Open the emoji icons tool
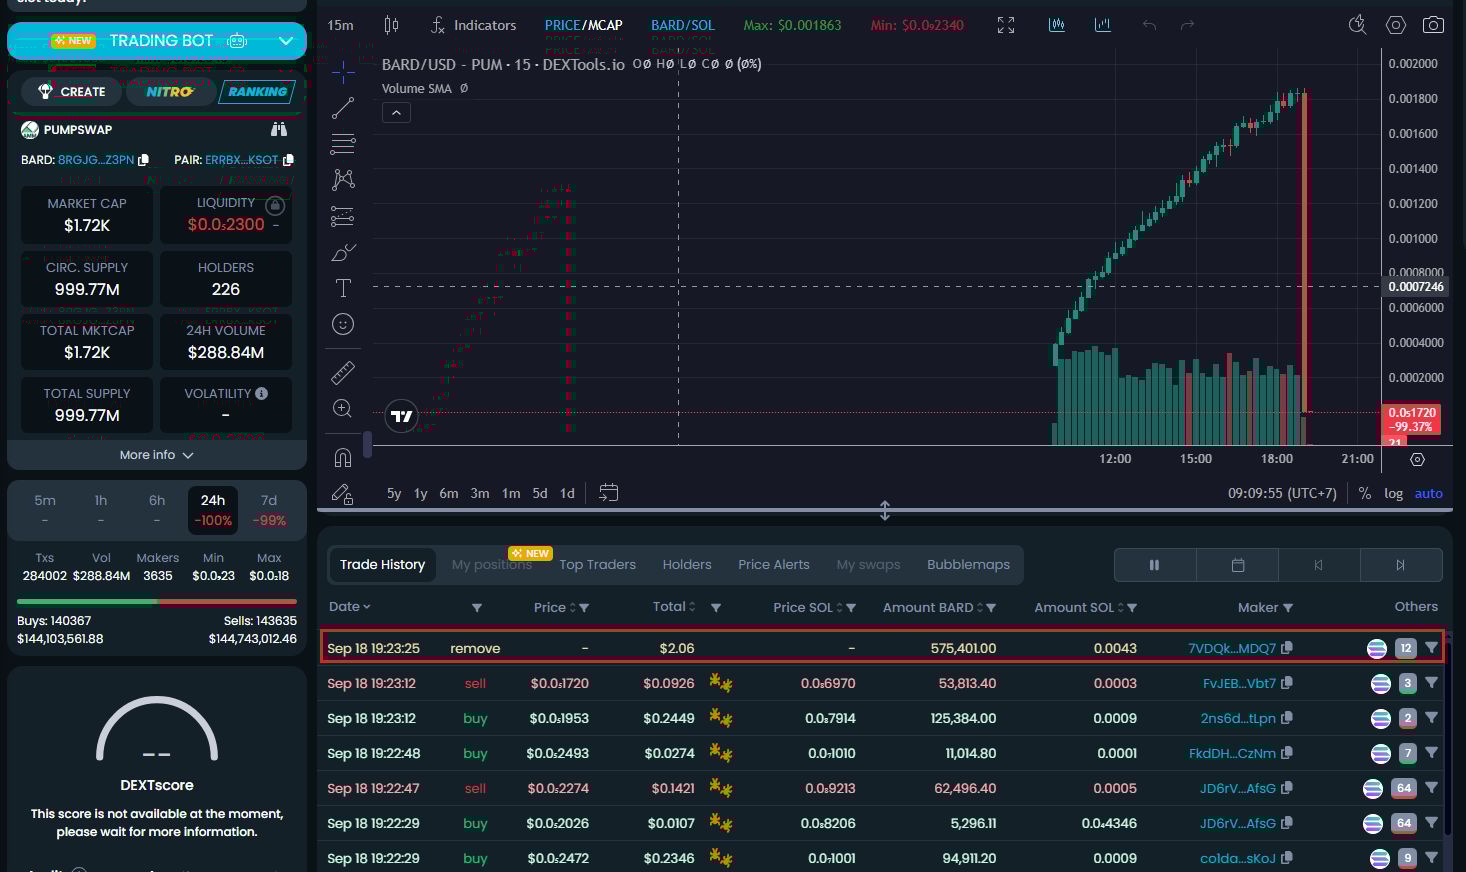Screen dimensions: 1466x872 click(343, 324)
